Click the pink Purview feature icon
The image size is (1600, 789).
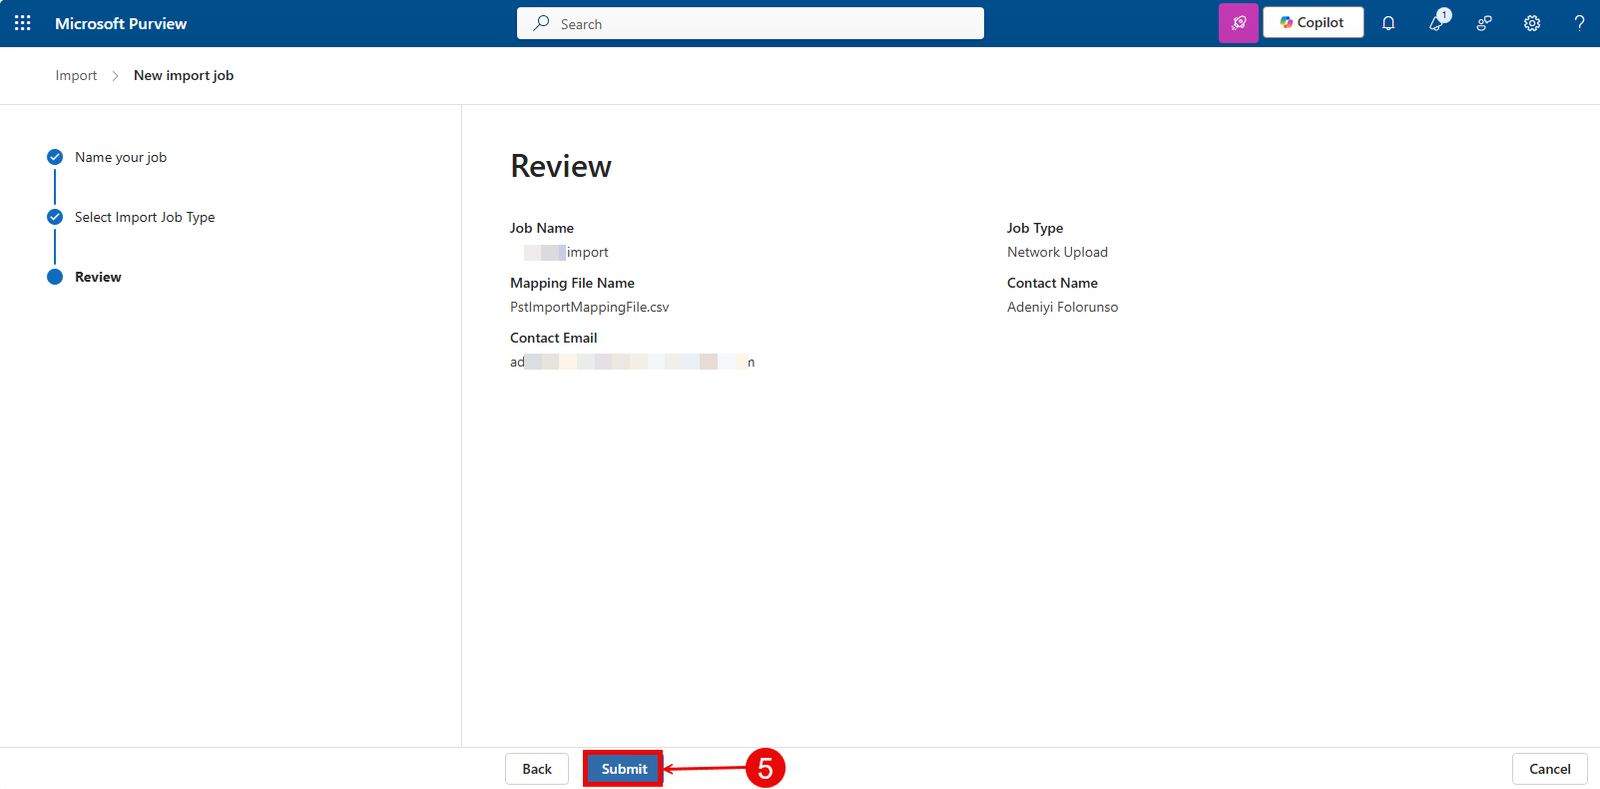coord(1238,23)
